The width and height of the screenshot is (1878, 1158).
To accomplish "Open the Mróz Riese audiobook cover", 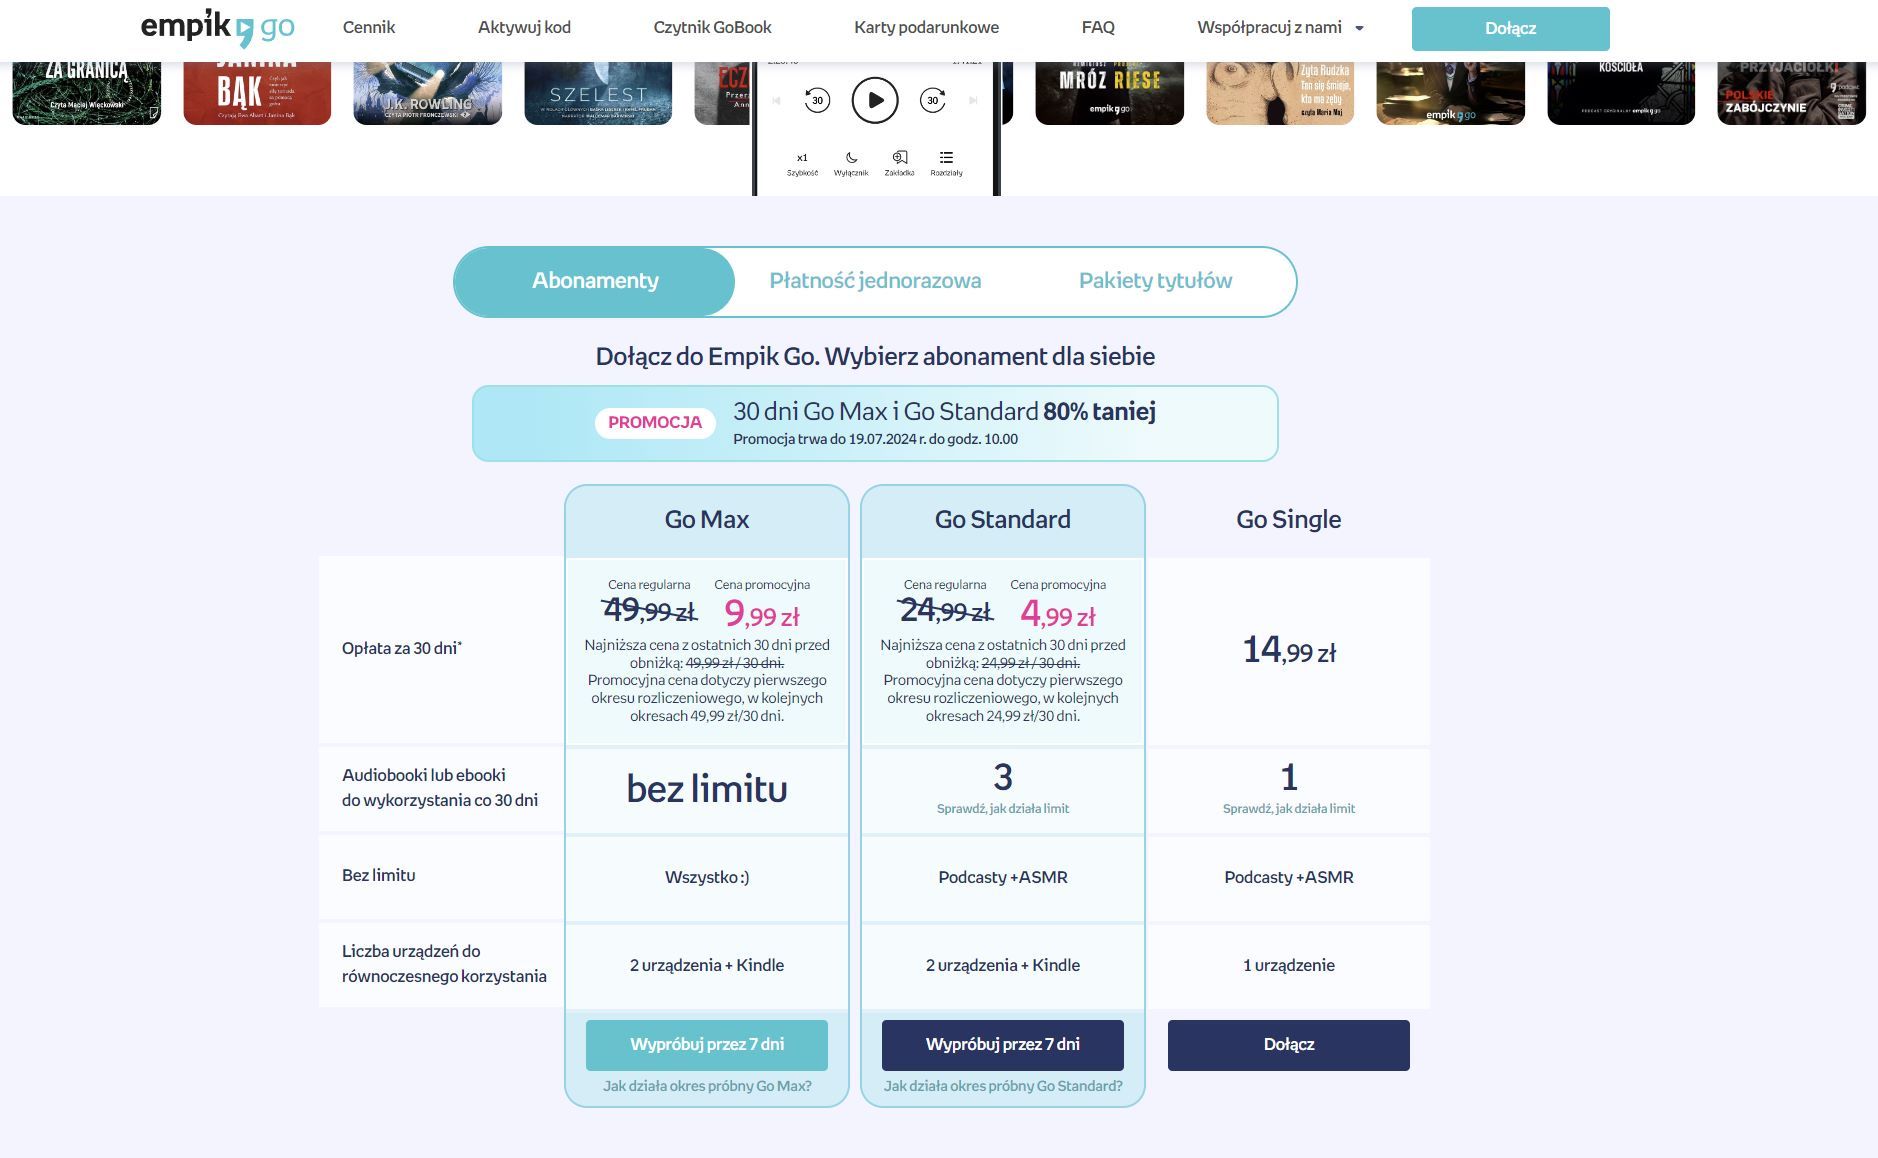I will [x=1110, y=93].
